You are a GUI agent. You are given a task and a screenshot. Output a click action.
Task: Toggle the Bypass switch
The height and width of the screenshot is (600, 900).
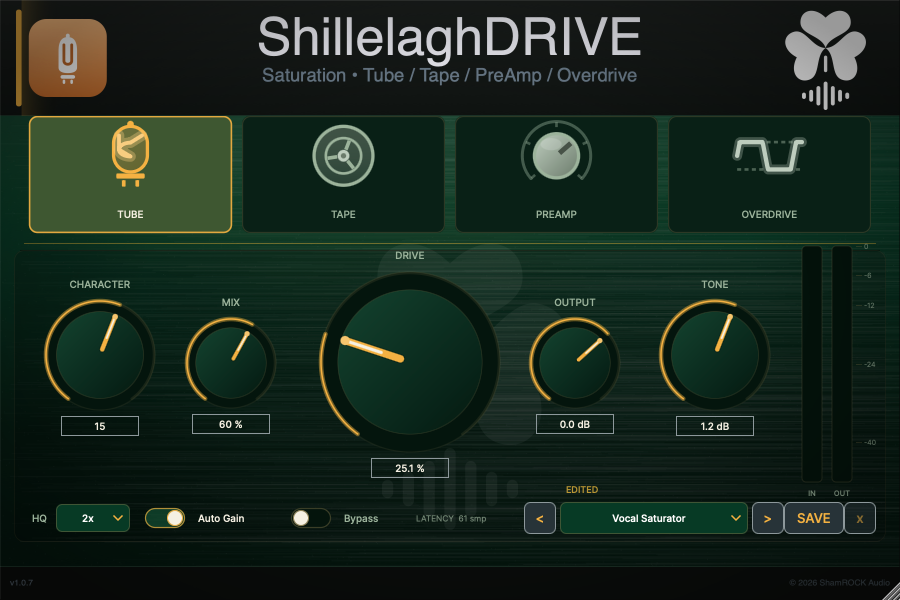pos(311,518)
